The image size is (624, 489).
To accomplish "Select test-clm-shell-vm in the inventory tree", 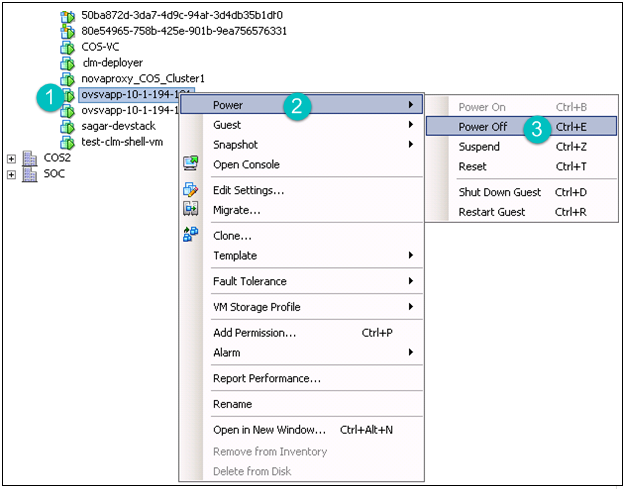I will point(122,141).
